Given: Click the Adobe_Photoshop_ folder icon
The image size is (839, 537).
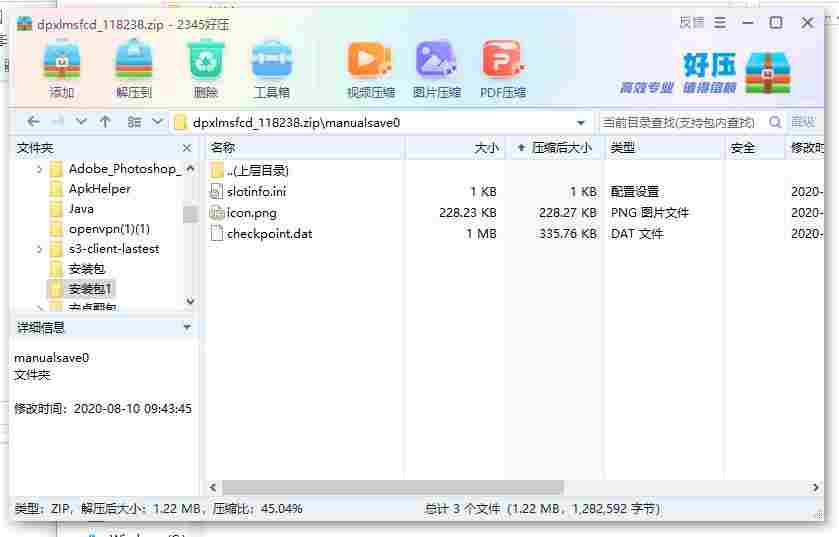Looking at the screenshot, I should coord(56,169).
